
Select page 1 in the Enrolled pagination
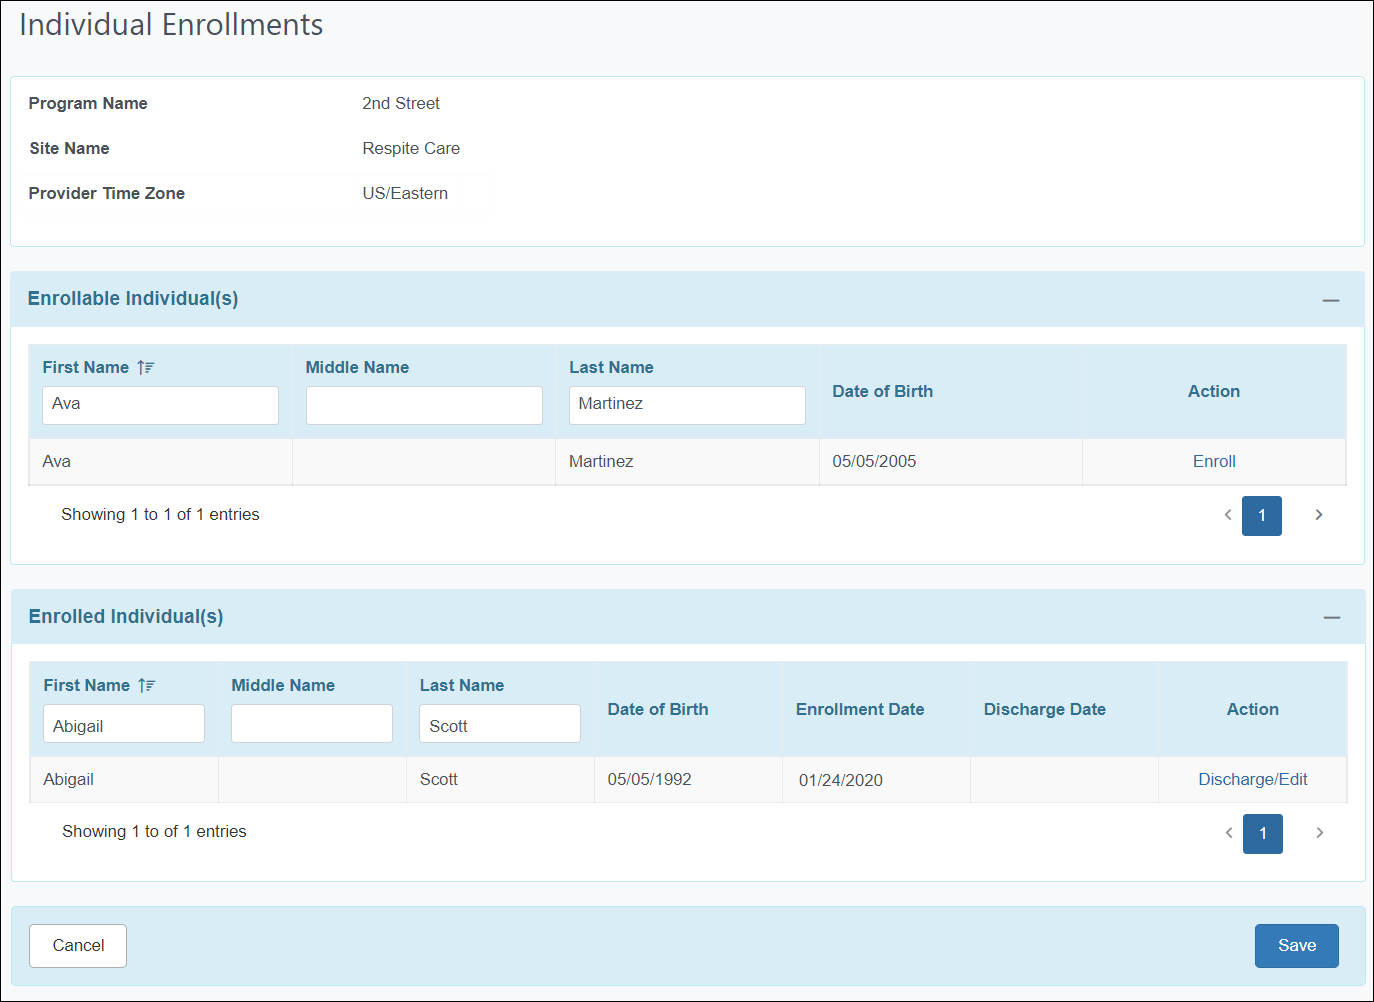click(x=1262, y=833)
